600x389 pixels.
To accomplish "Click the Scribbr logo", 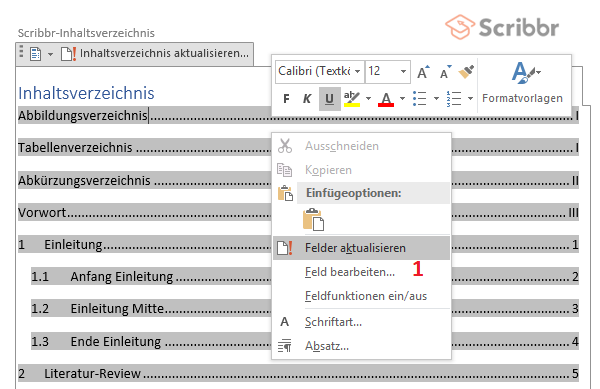I will point(502,27).
